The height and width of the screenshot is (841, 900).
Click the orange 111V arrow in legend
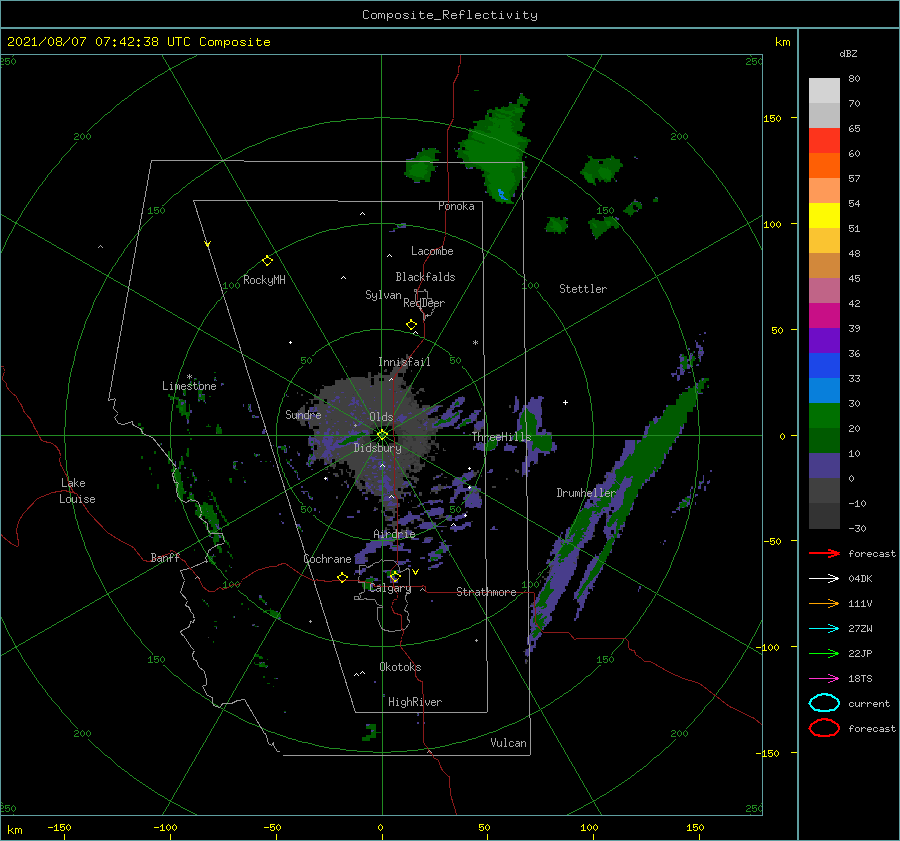pyautogui.click(x=824, y=603)
